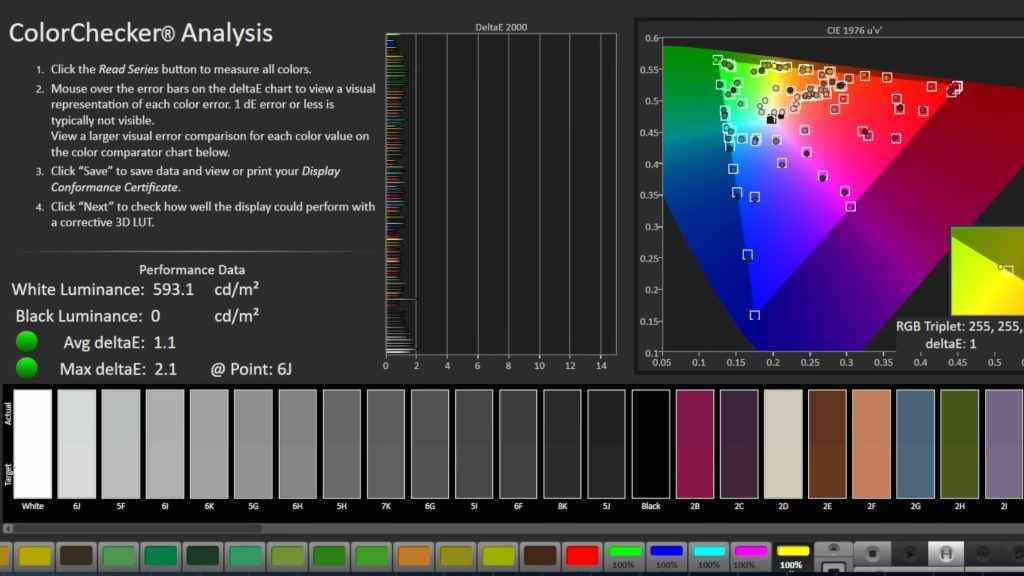The height and width of the screenshot is (576, 1024).
Task: Click the 6K gray swatch
Action: [209, 444]
